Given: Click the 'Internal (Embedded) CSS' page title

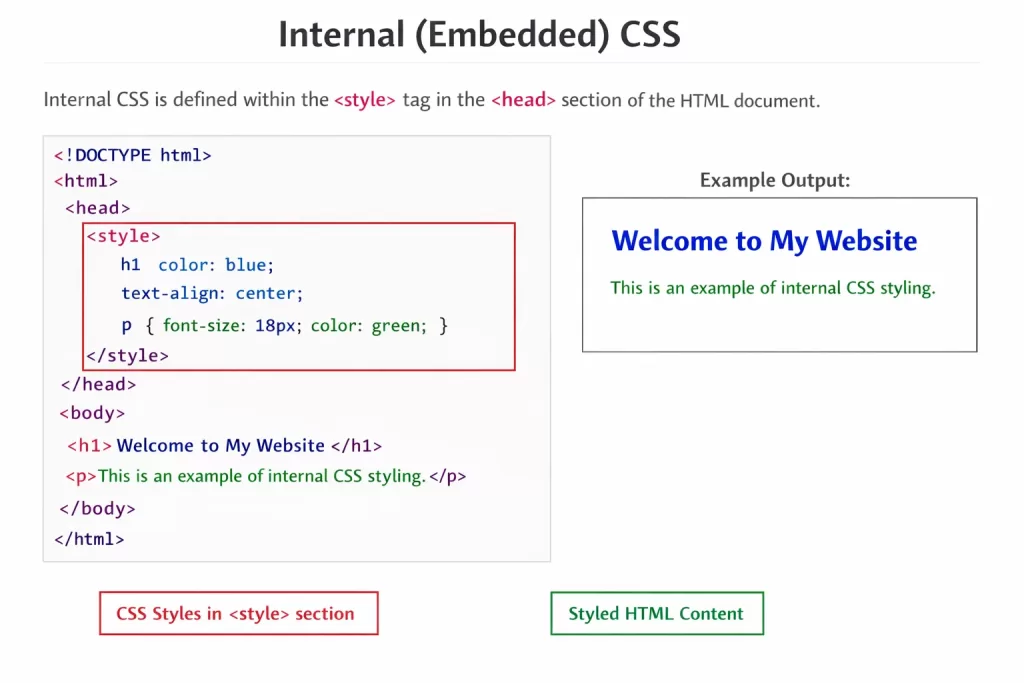Looking at the screenshot, I should (479, 34).
